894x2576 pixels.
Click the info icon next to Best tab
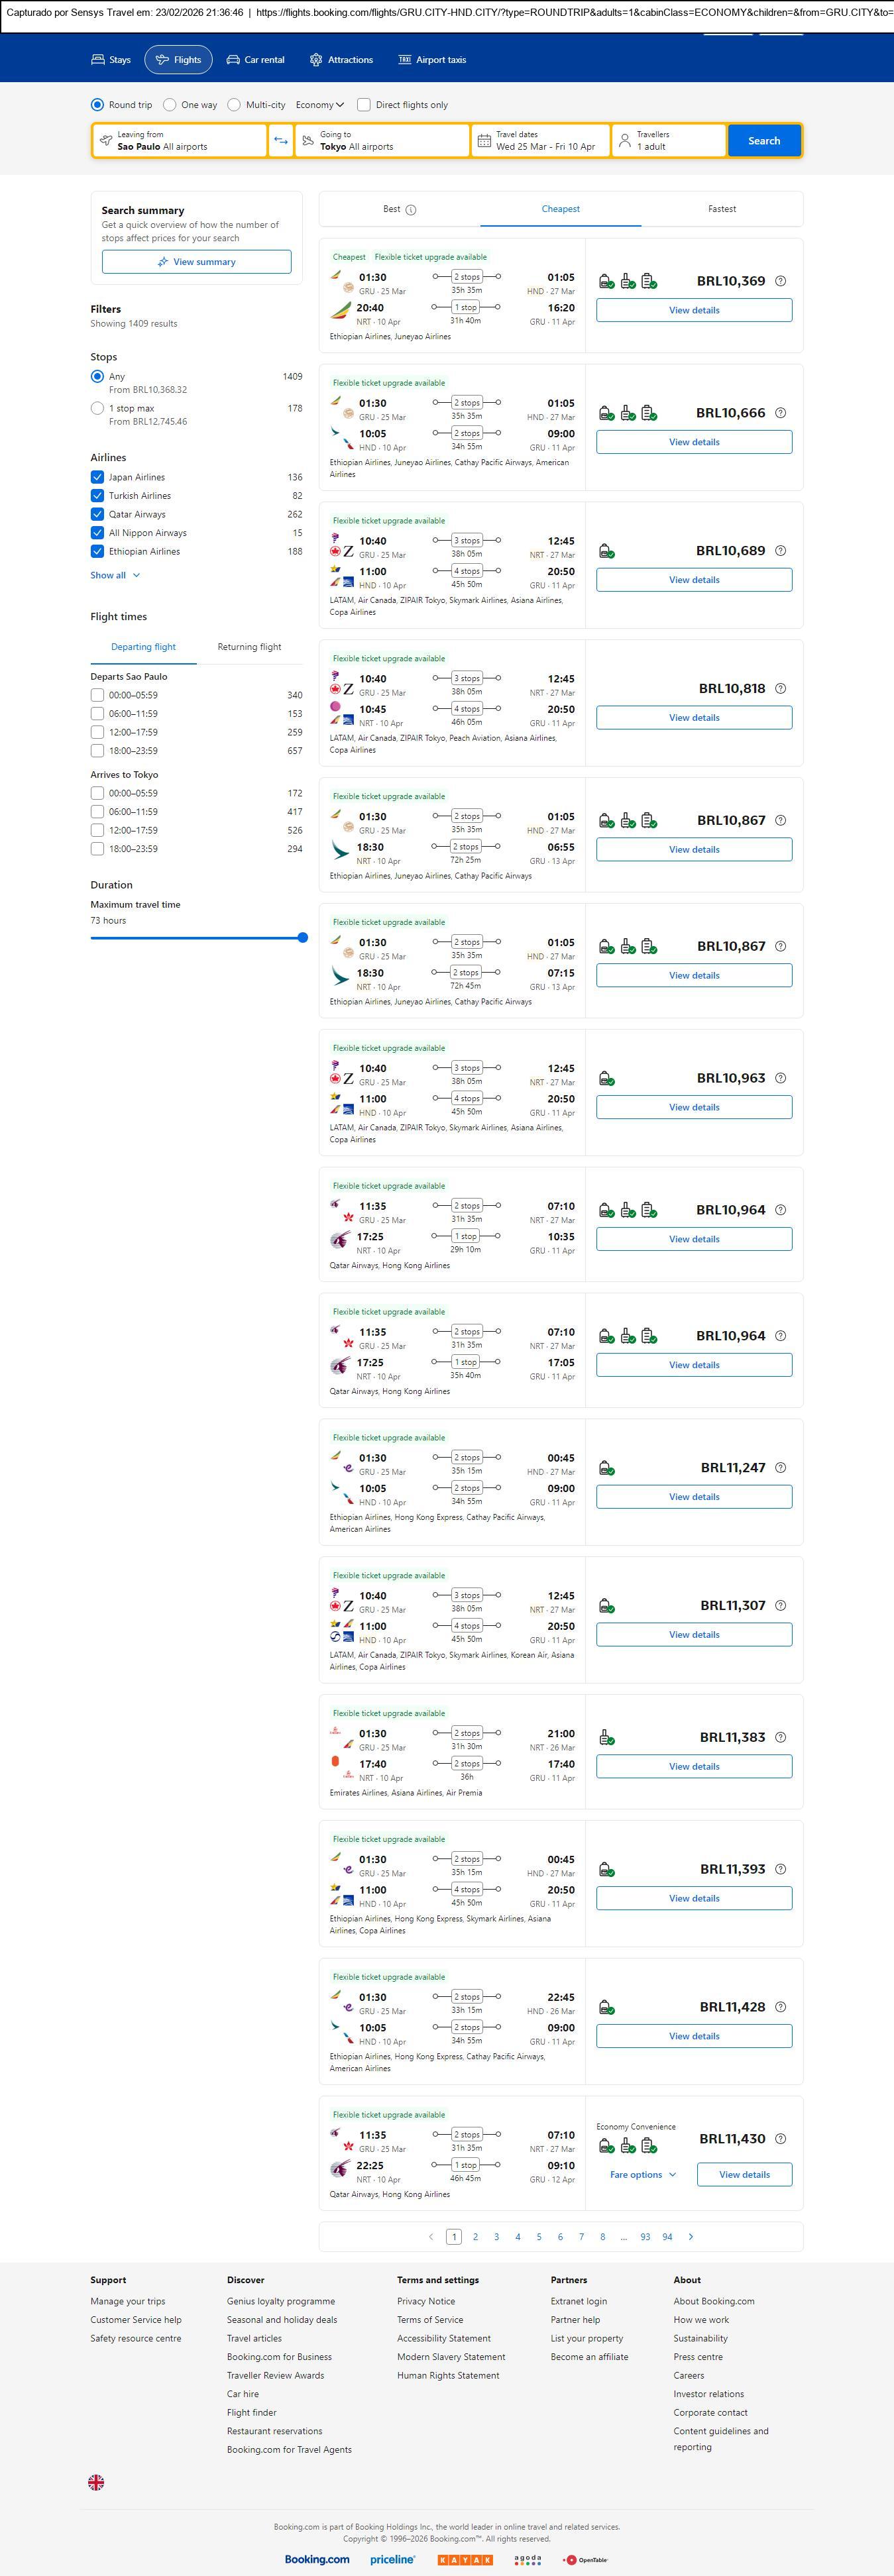click(x=411, y=210)
